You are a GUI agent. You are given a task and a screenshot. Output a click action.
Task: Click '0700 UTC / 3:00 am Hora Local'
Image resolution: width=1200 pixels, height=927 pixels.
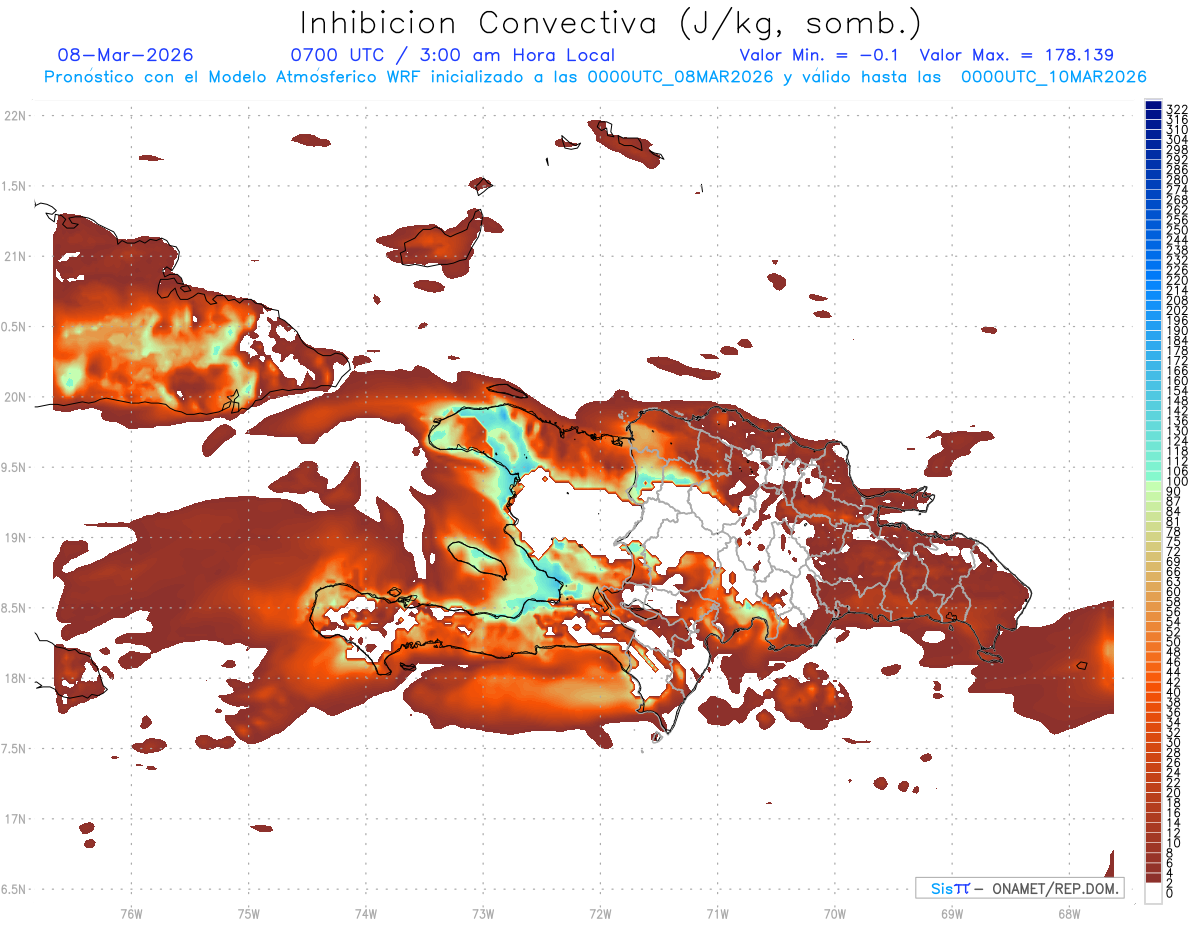coord(452,55)
